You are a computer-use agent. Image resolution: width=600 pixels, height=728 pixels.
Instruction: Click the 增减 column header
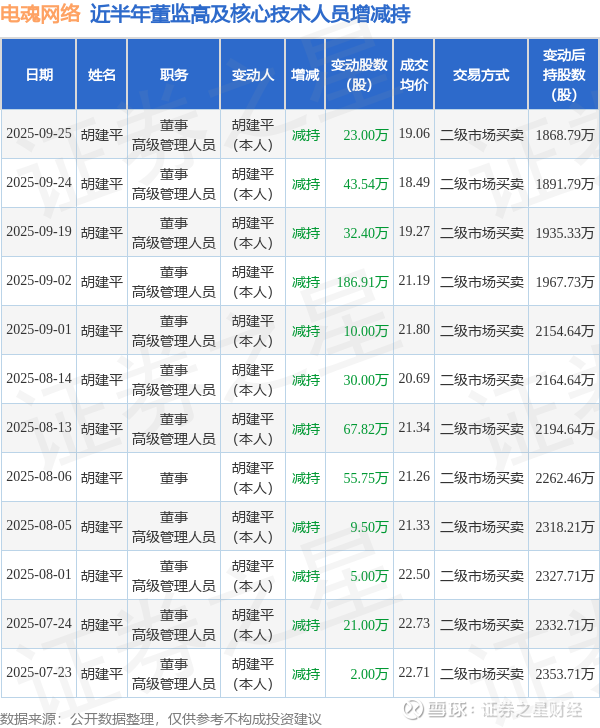[305, 75]
